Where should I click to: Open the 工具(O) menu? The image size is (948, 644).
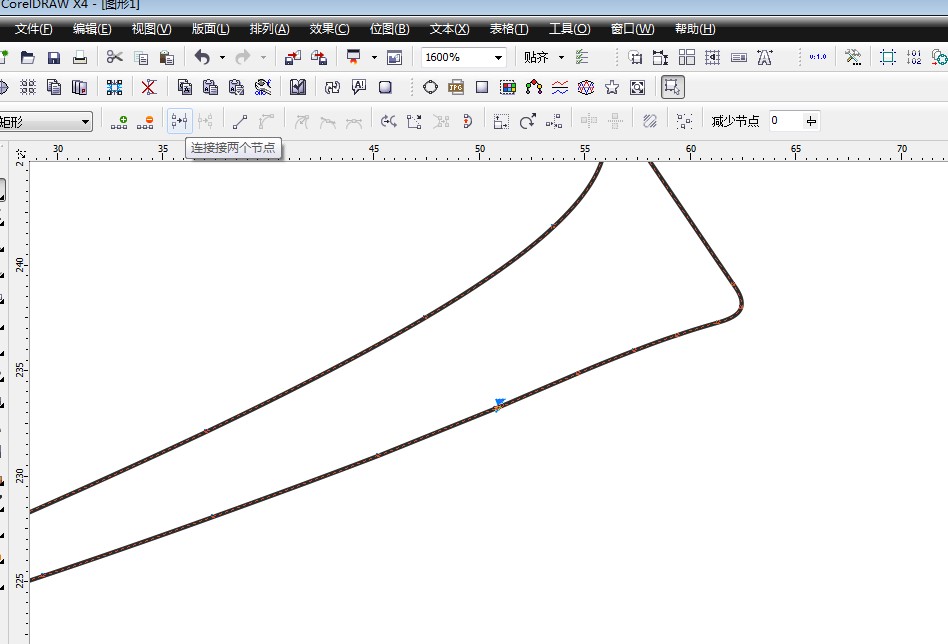(x=569, y=29)
